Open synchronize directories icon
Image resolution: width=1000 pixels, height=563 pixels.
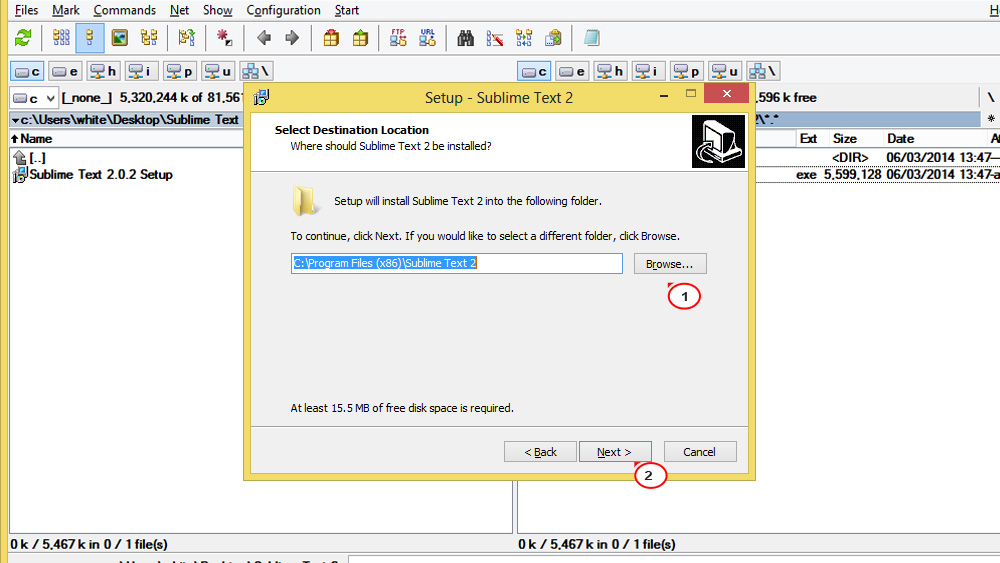(x=524, y=38)
